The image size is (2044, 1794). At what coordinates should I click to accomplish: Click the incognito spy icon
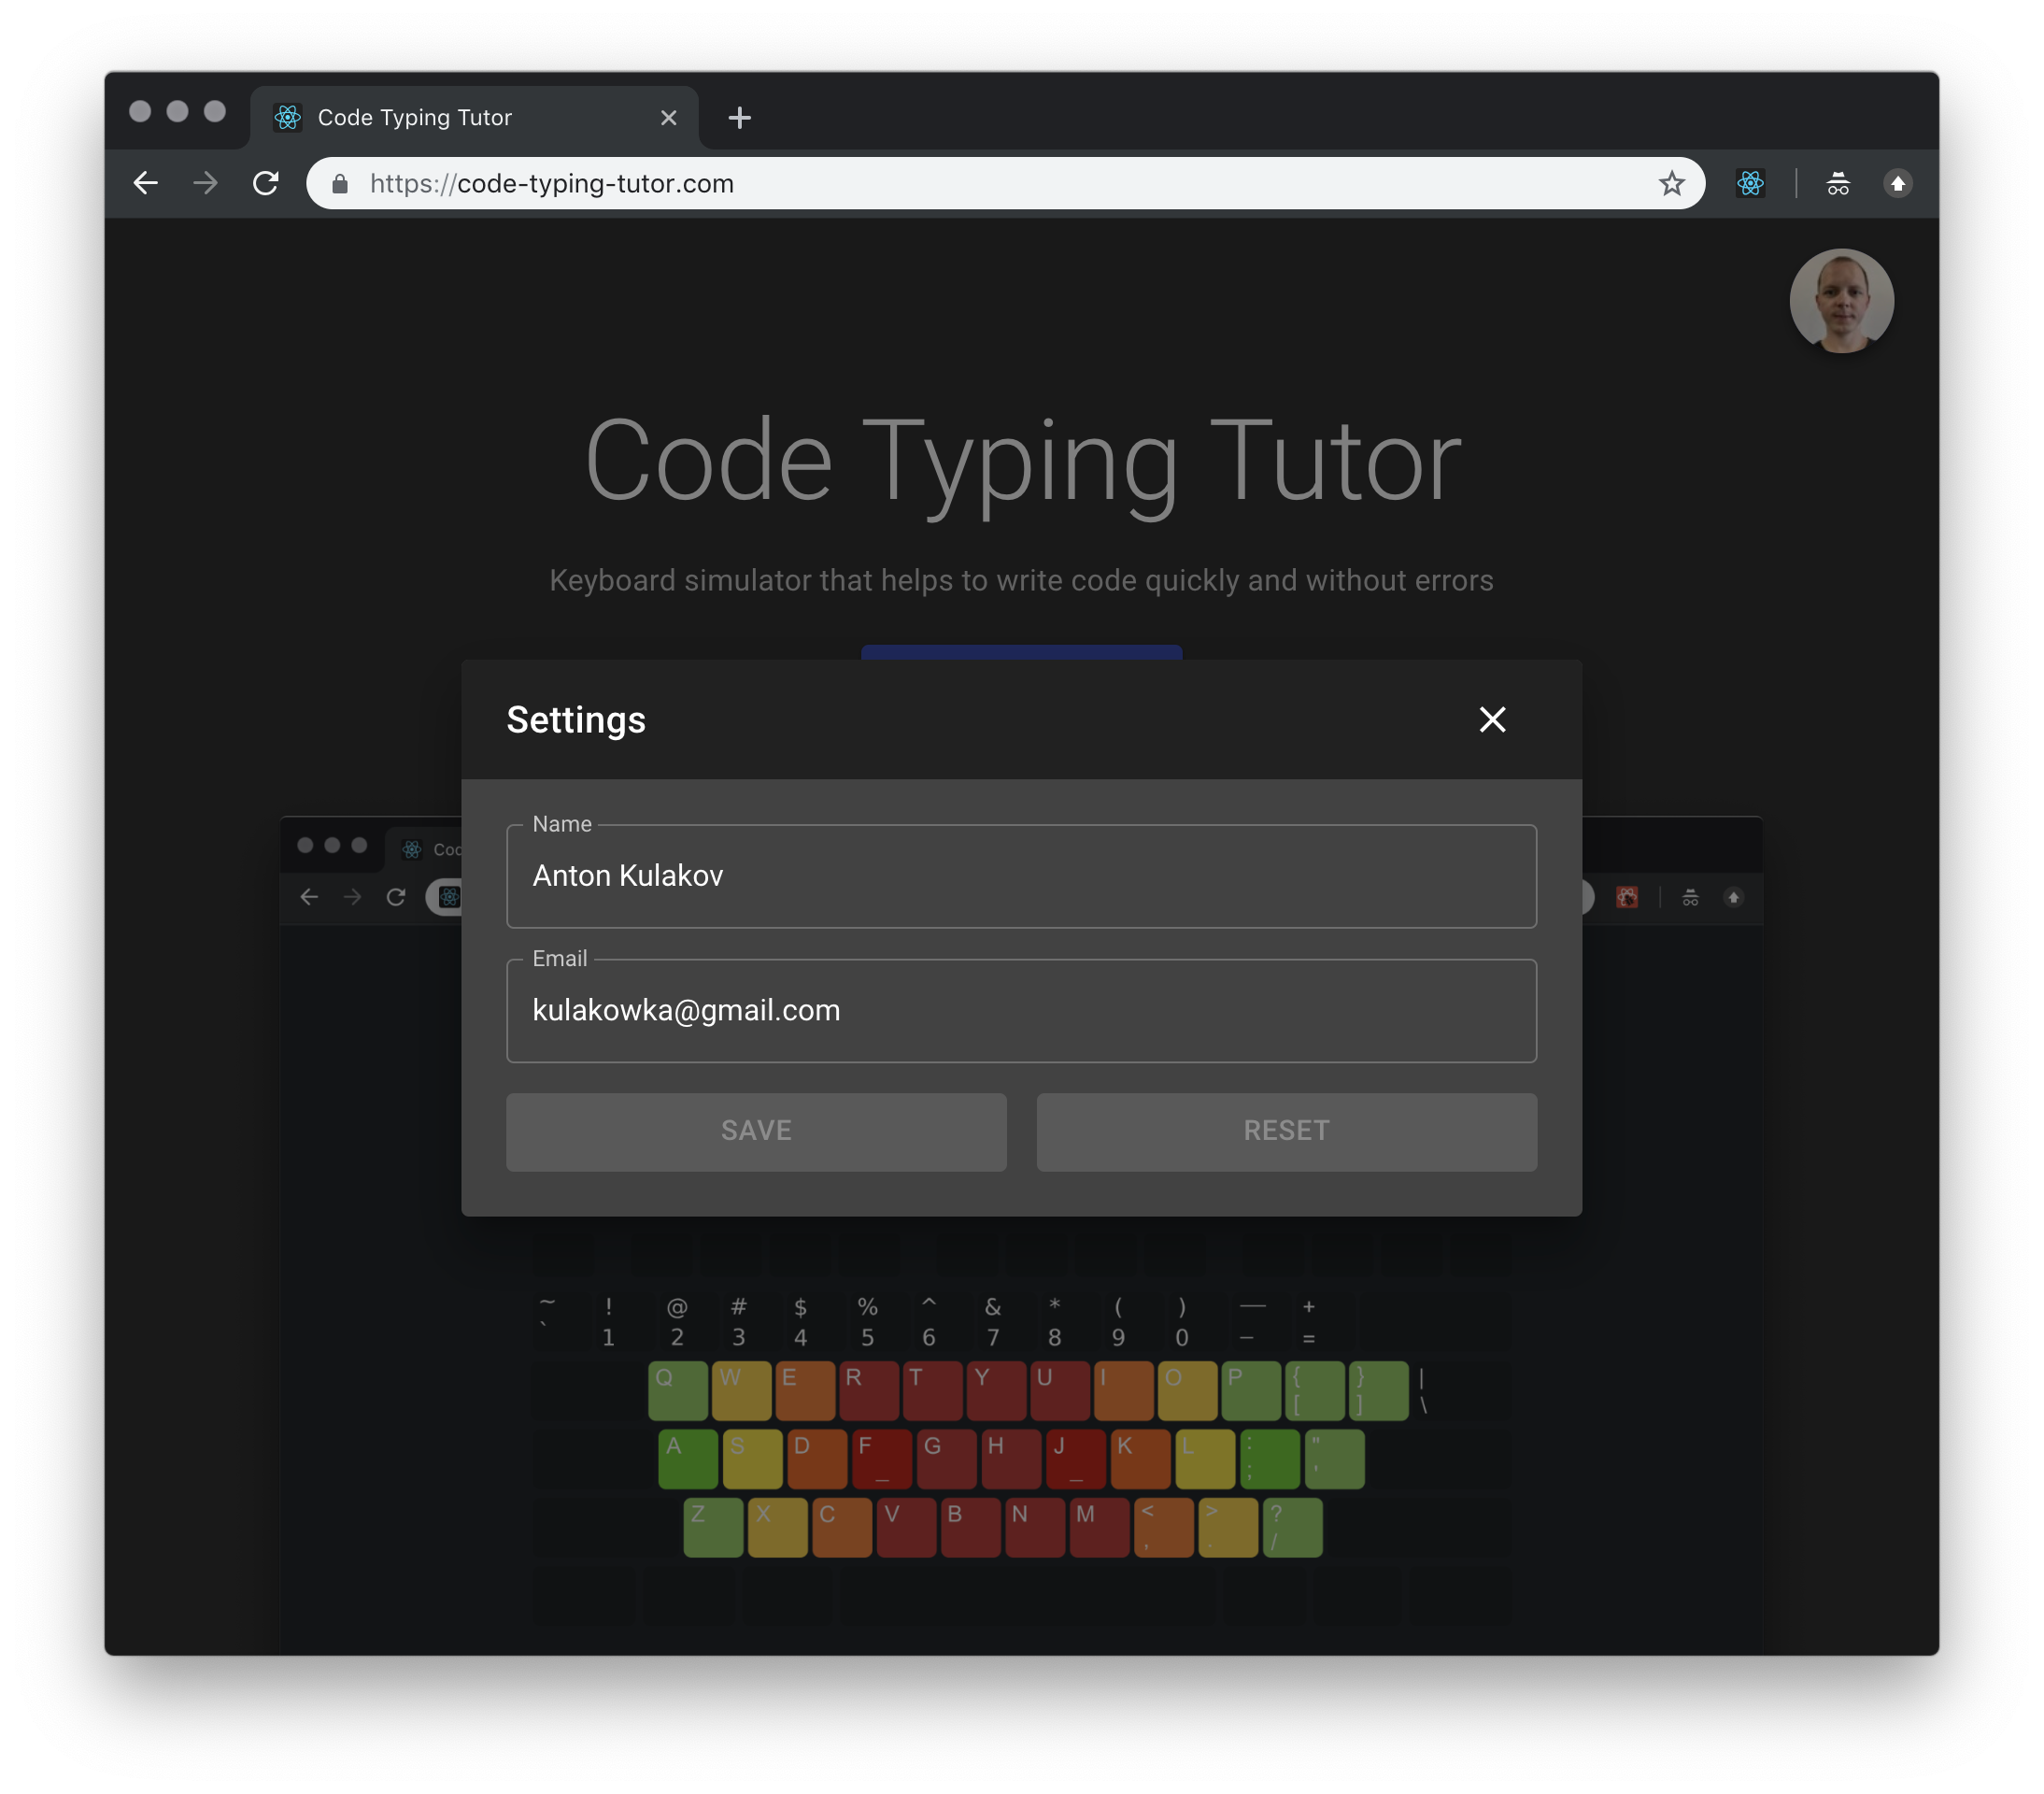tap(1838, 183)
